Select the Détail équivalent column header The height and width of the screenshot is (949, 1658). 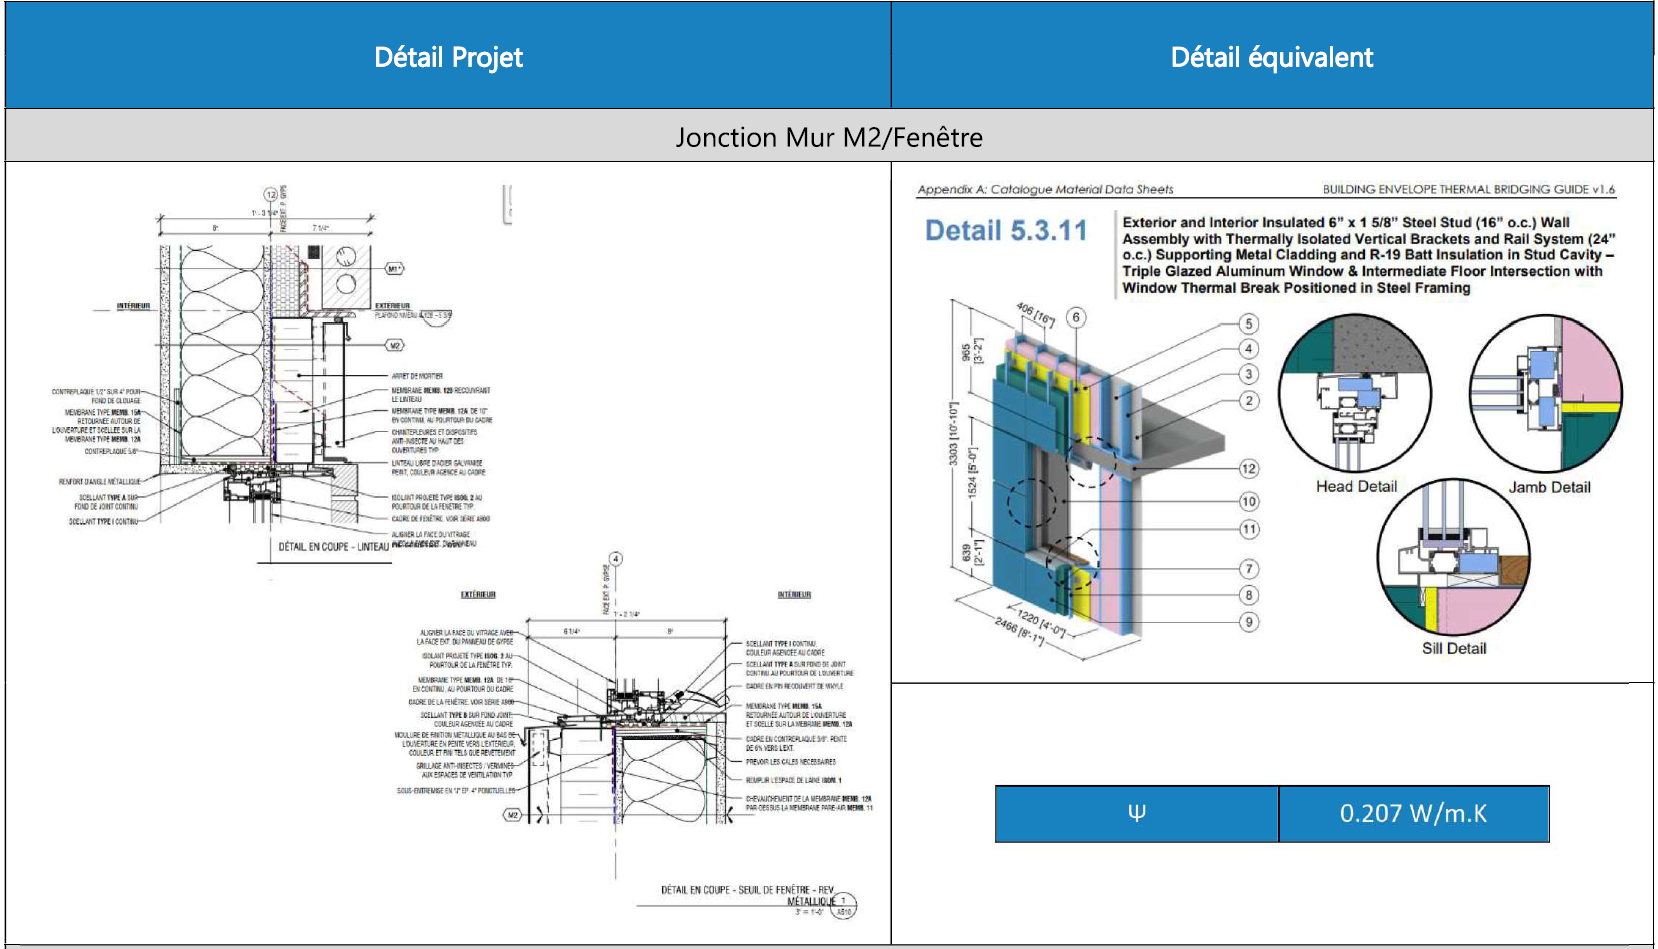pos(1271,57)
